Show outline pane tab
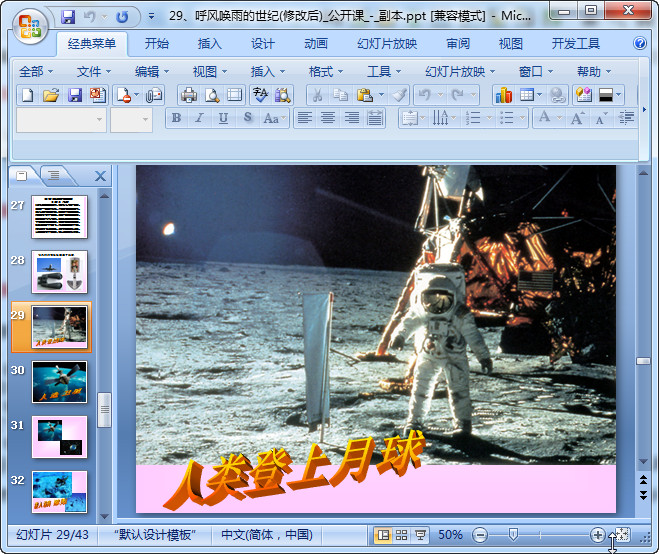The image size is (659, 554). click(x=53, y=175)
